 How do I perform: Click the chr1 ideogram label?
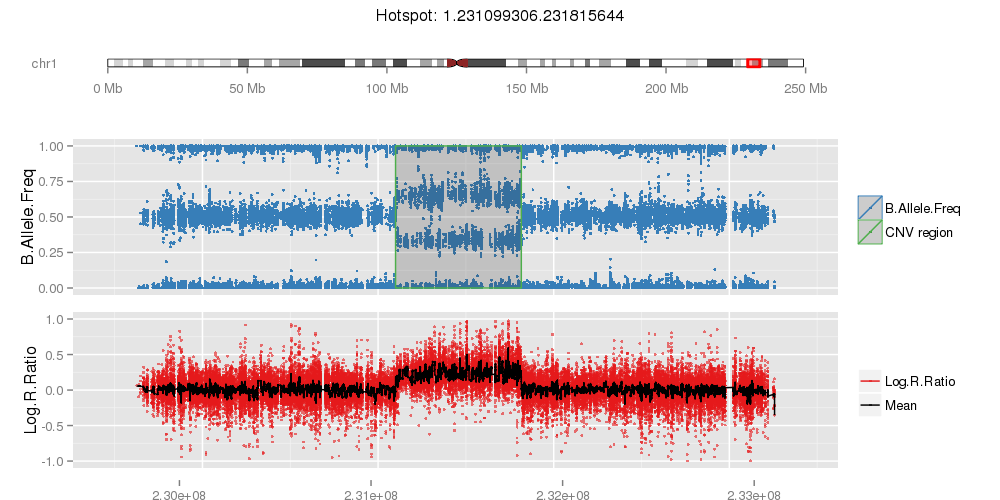pyautogui.click(x=45, y=63)
